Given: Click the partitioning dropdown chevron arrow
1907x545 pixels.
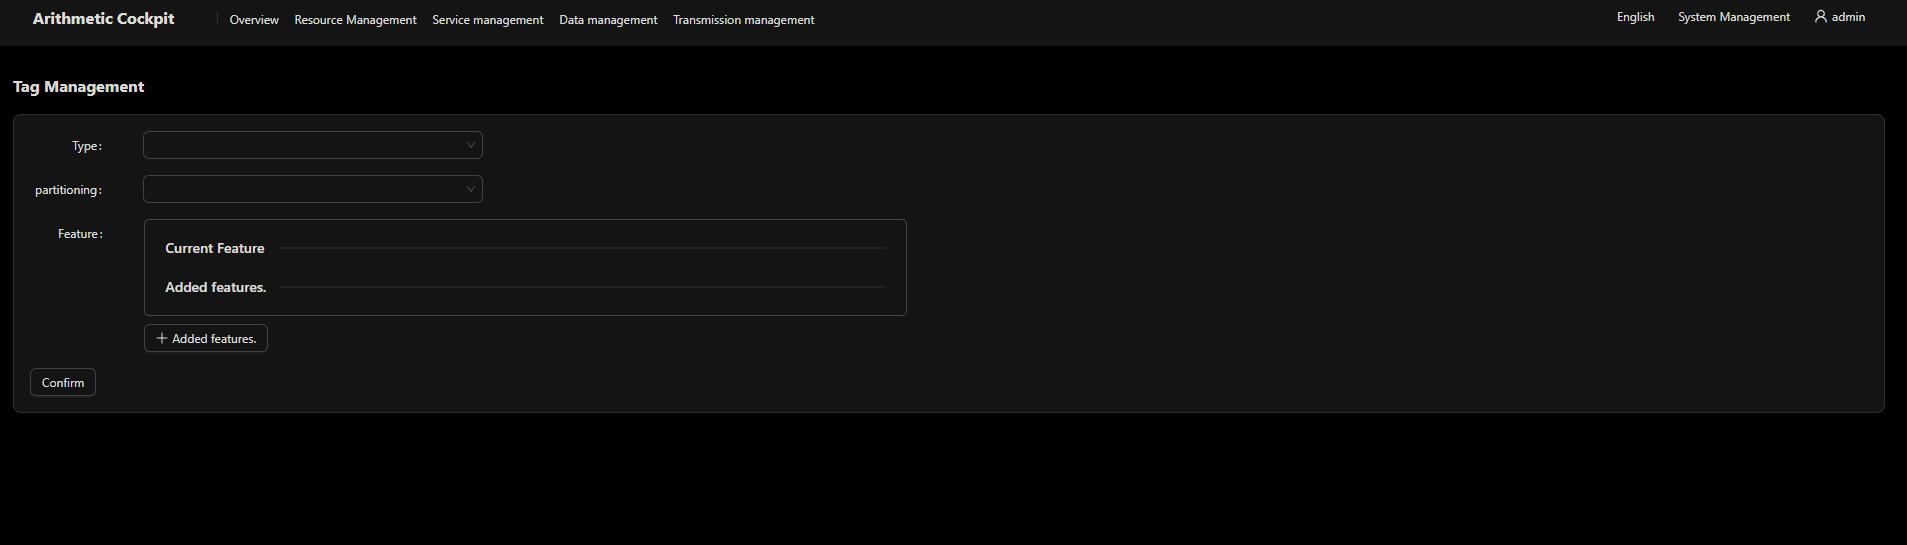Looking at the screenshot, I should point(471,189).
